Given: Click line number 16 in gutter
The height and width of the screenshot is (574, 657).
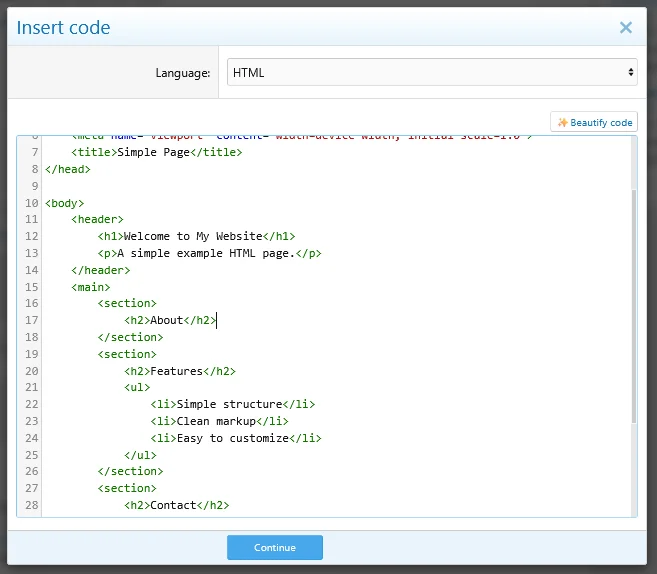Looking at the screenshot, I should tap(31, 303).
